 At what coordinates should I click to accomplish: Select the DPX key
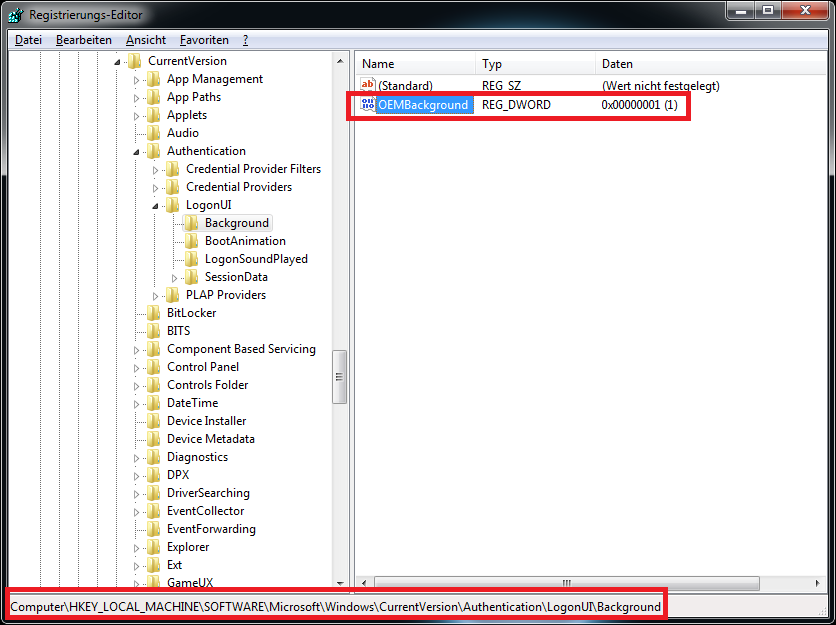pyautogui.click(x=178, y=475)
